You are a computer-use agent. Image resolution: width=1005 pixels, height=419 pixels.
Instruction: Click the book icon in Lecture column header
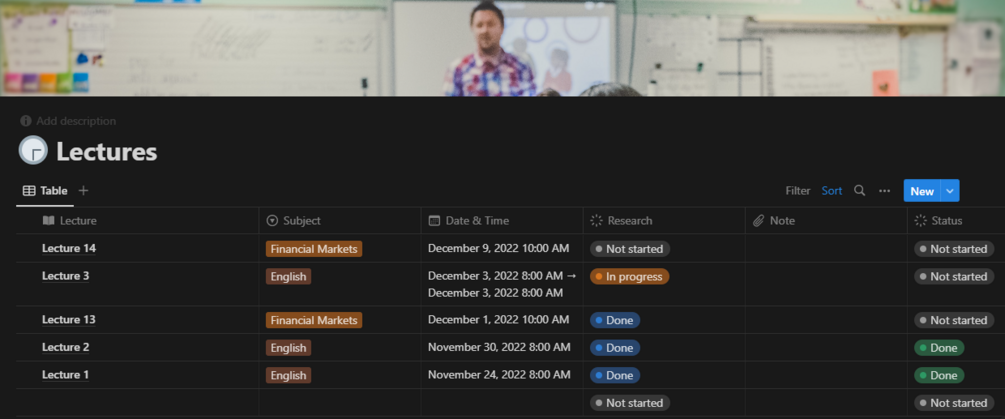[49, 221]
